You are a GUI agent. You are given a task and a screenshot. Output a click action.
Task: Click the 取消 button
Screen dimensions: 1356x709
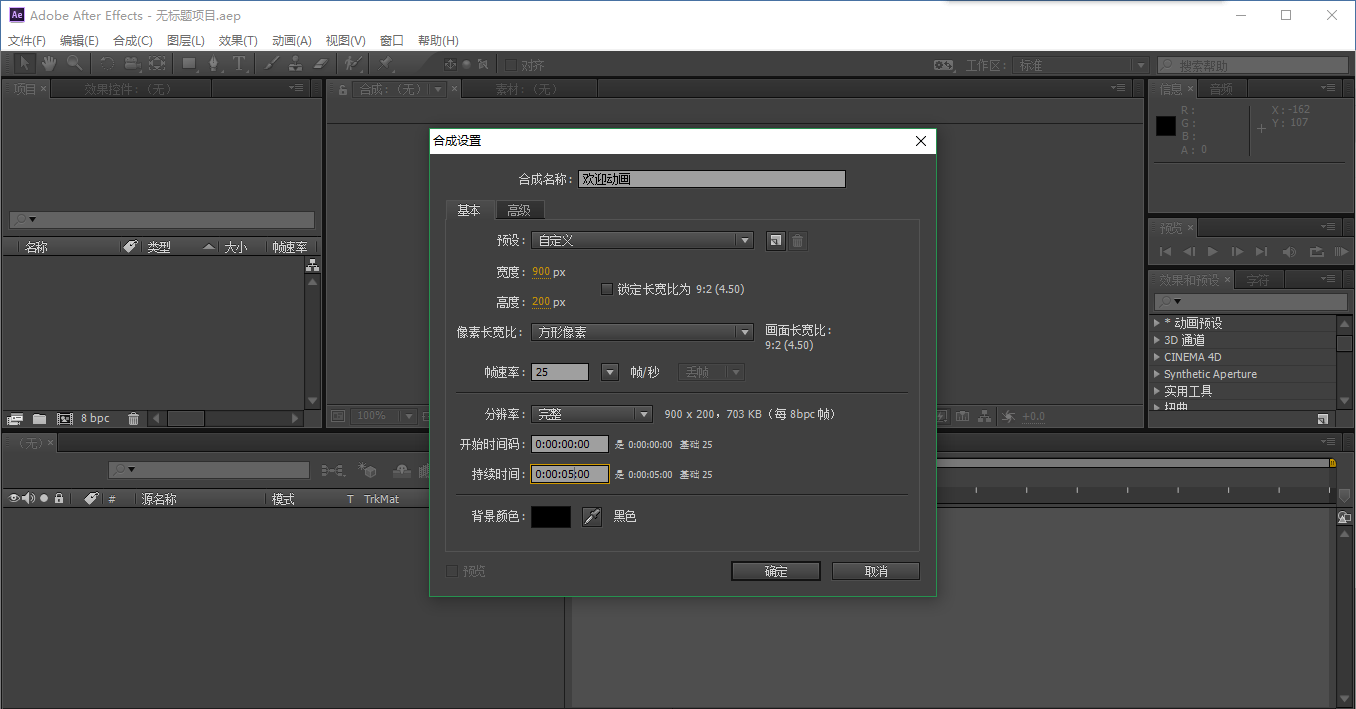876,571
